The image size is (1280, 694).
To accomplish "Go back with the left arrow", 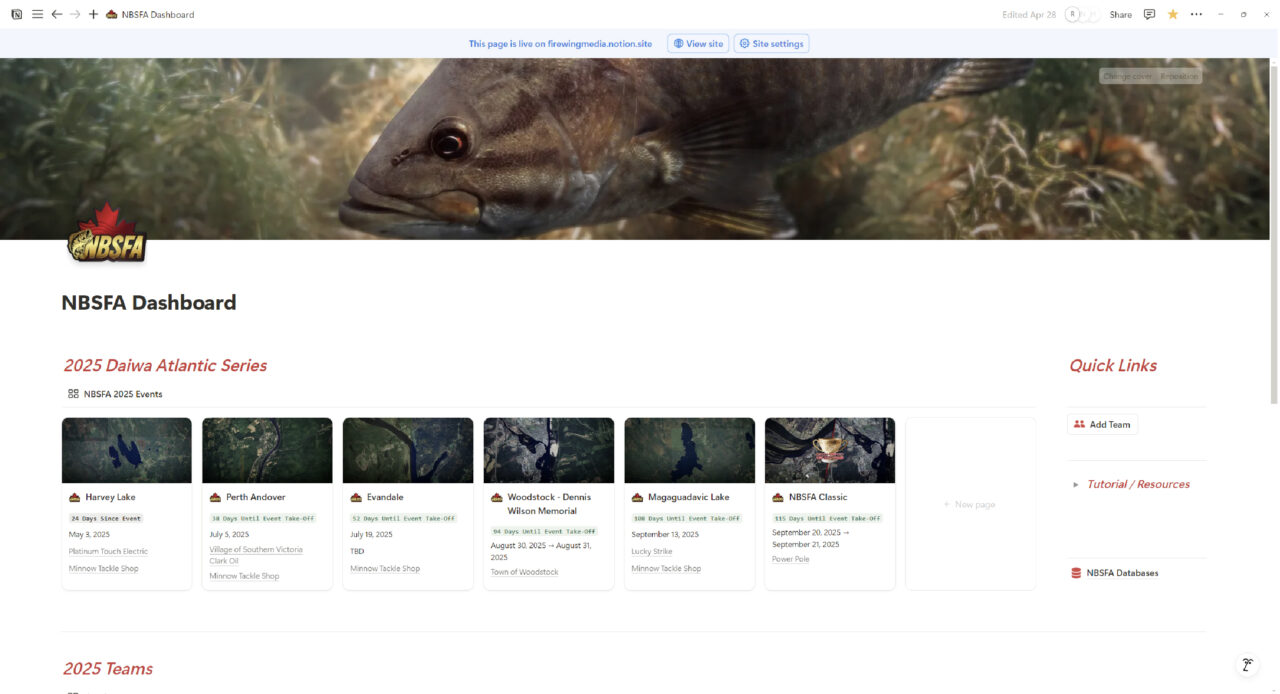I will [56, 15].
